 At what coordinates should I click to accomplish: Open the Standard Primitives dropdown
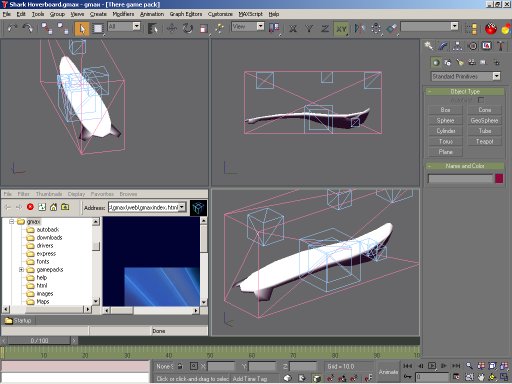(496, 76)
